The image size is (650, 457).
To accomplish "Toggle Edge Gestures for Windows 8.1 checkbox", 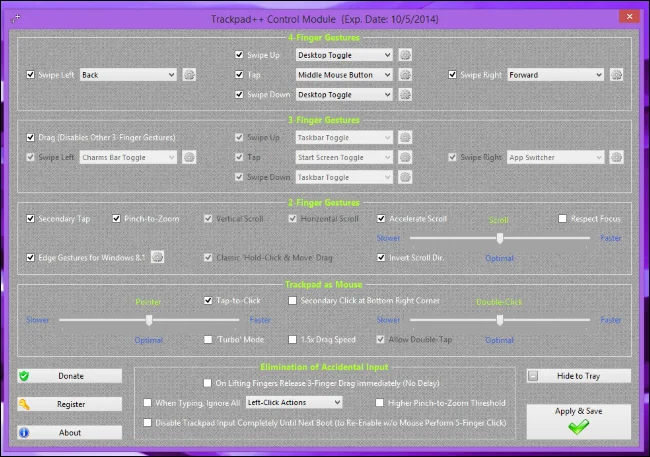I will [30, 258].
